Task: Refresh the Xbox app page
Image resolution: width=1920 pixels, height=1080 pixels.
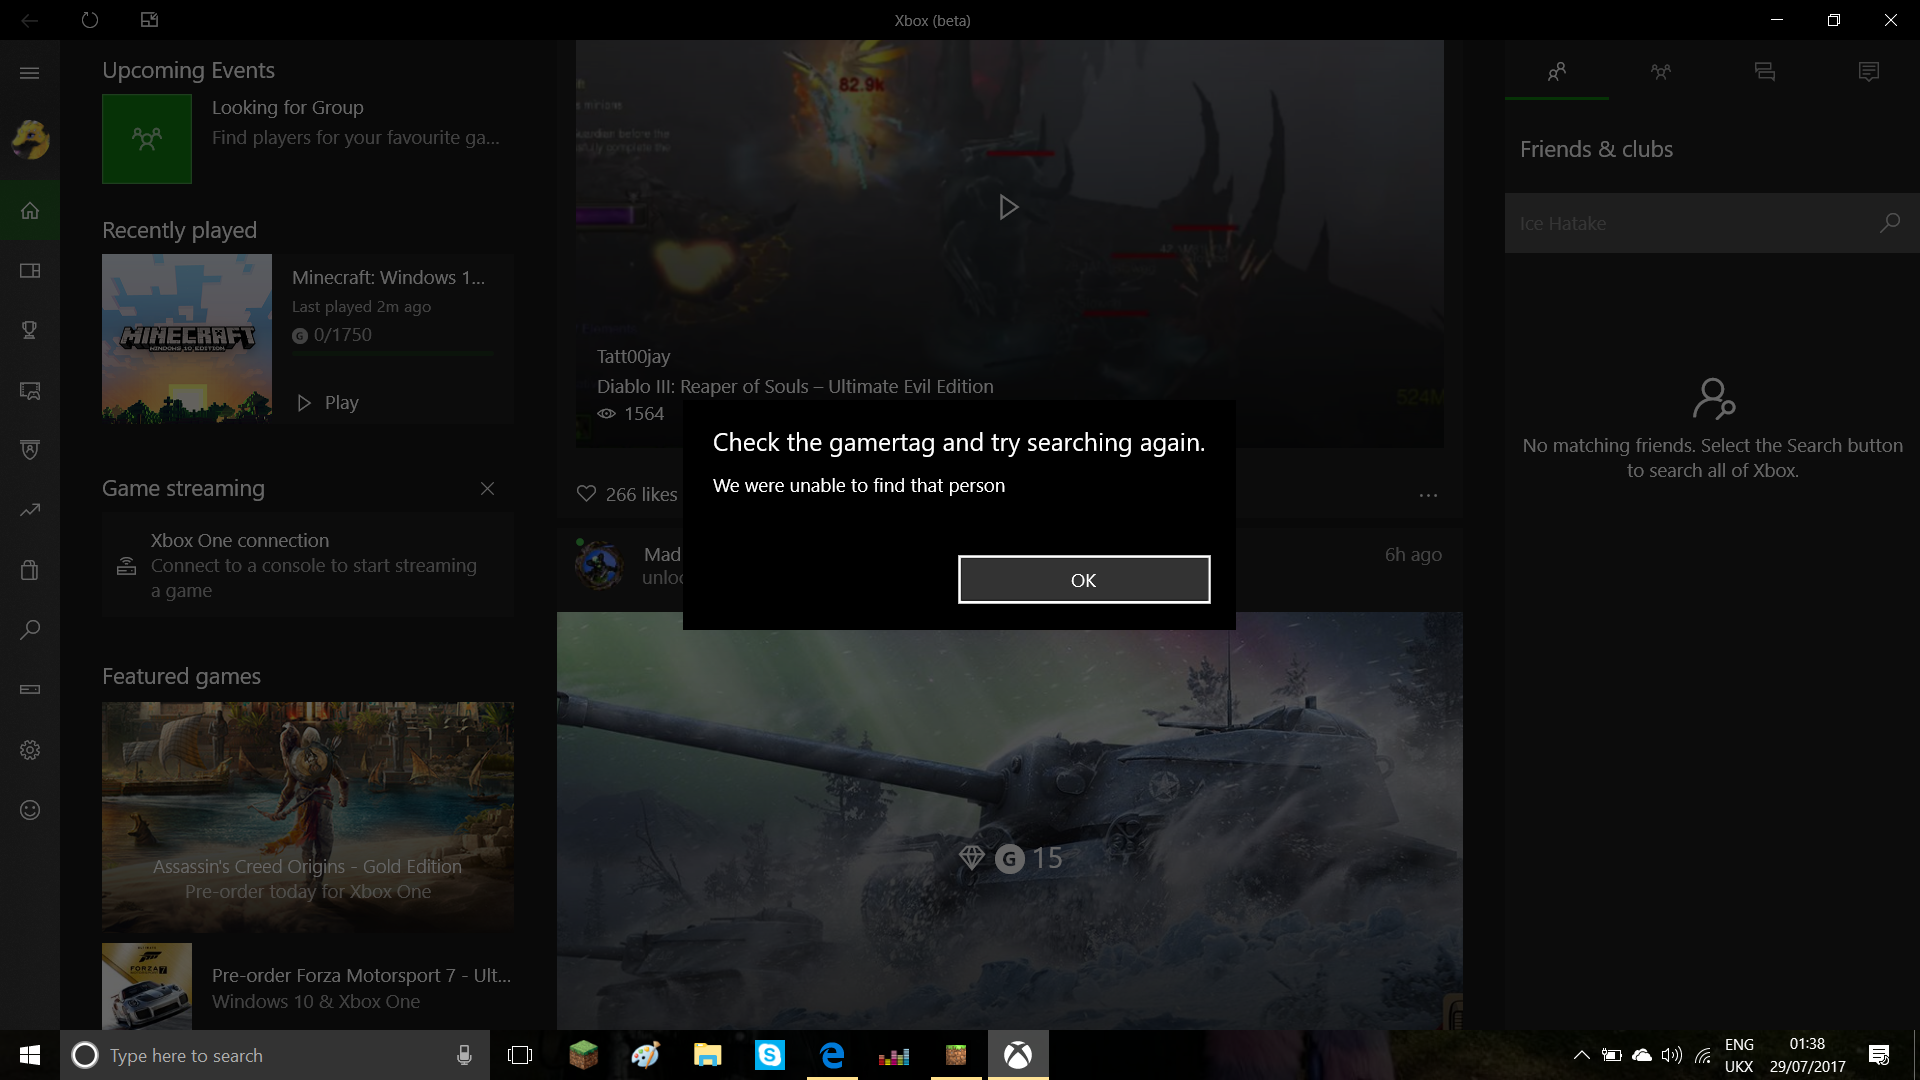Action: pos(90,20)
